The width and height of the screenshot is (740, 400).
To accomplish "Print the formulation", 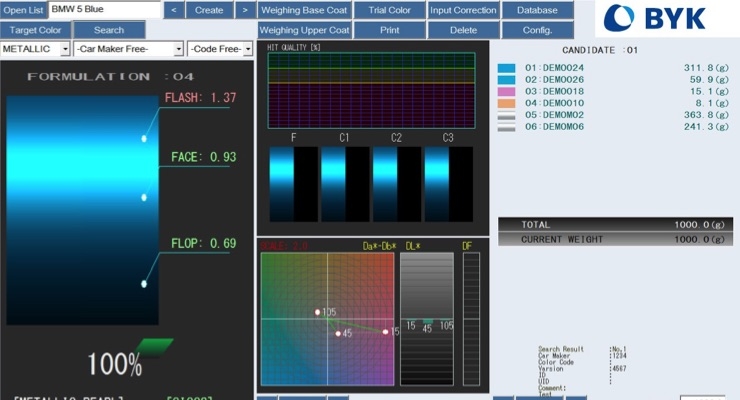I will [x=389, y=30].
